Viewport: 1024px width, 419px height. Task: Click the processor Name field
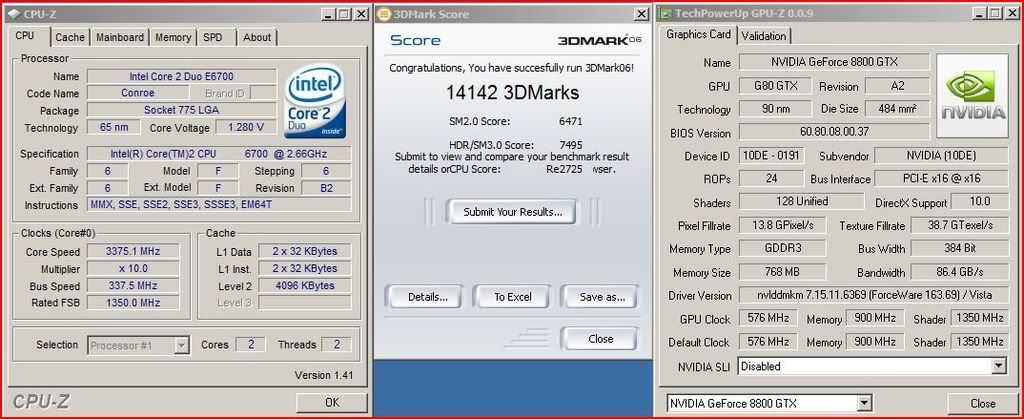pyautogui.click(x=177, y=76)
